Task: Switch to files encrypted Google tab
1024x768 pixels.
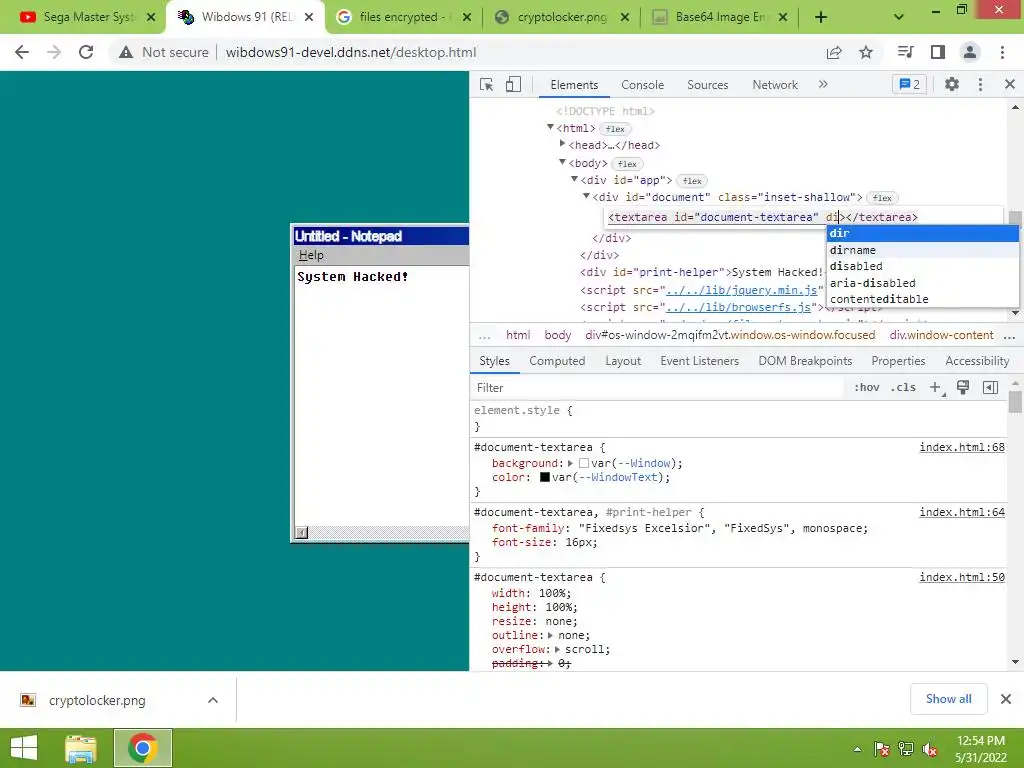Action: point(404,17)
